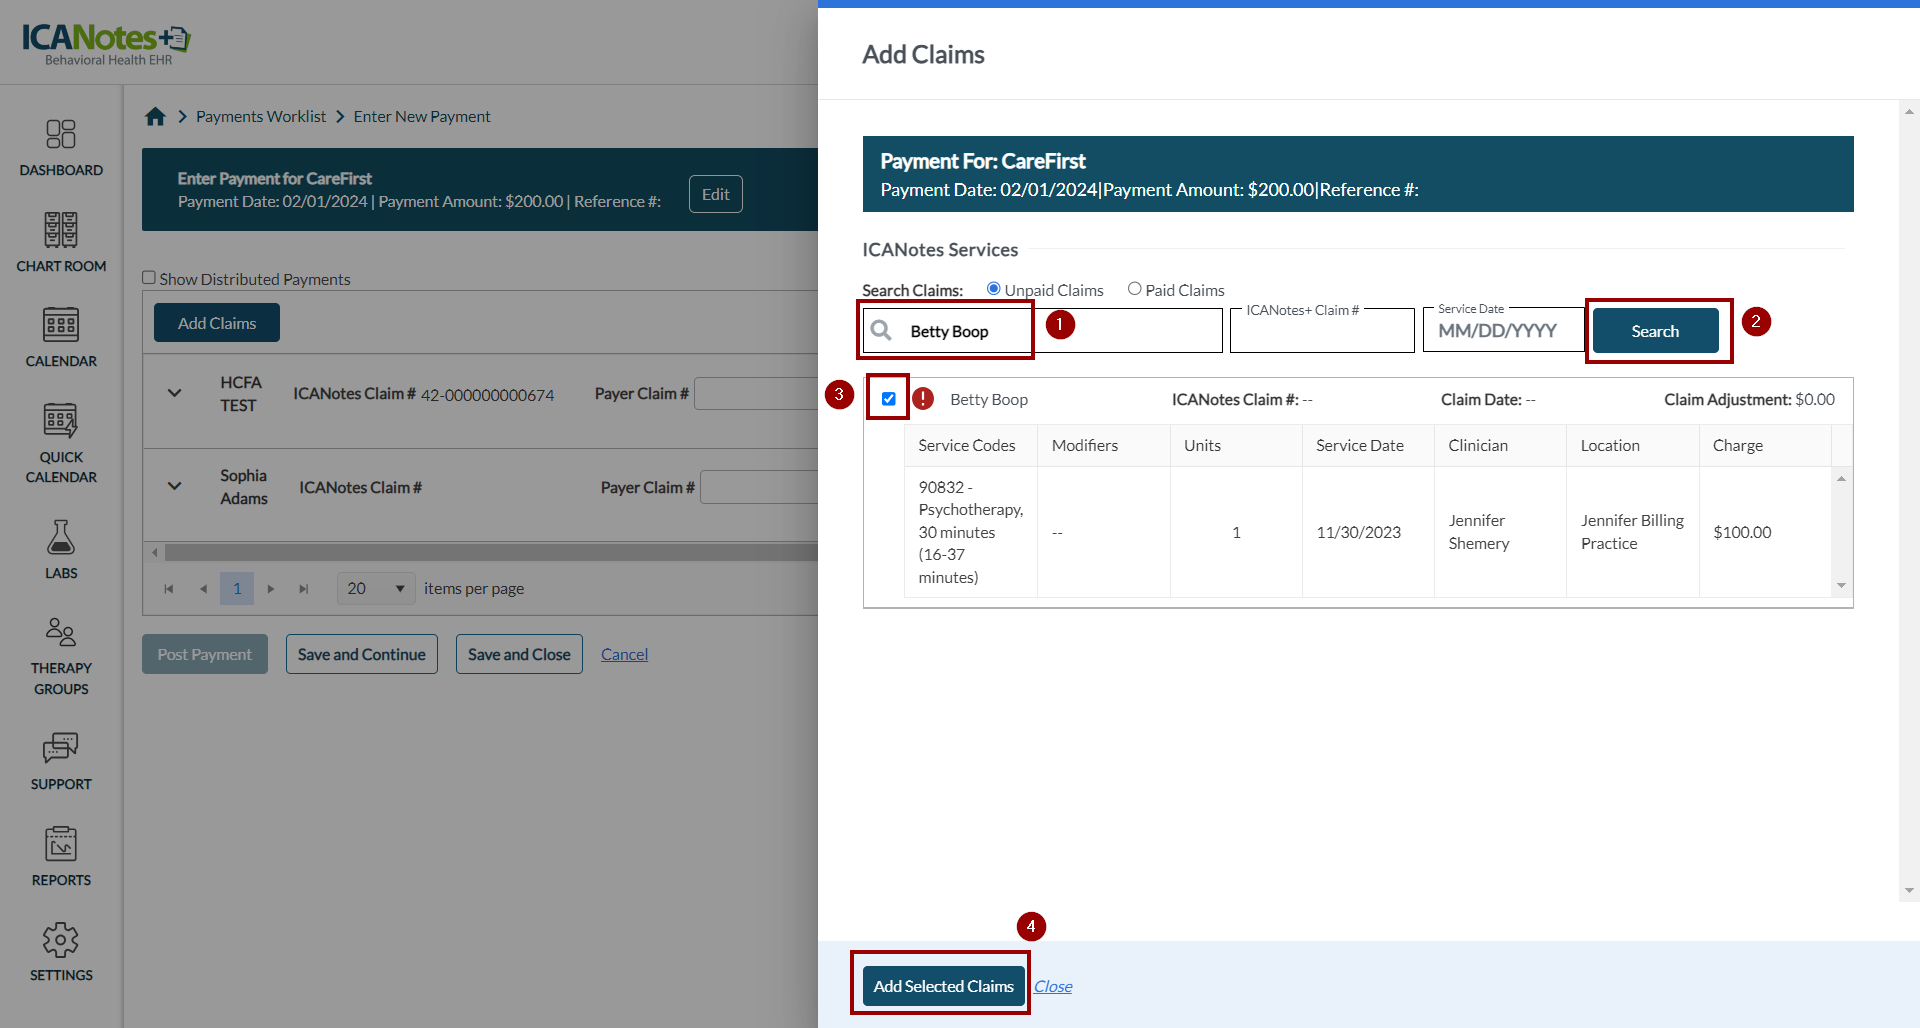Image resolution: width=1920 pixels, height=1028 pixels.
Task: Open Payments Worklist breadcrumb
Action: pos(261,117)
